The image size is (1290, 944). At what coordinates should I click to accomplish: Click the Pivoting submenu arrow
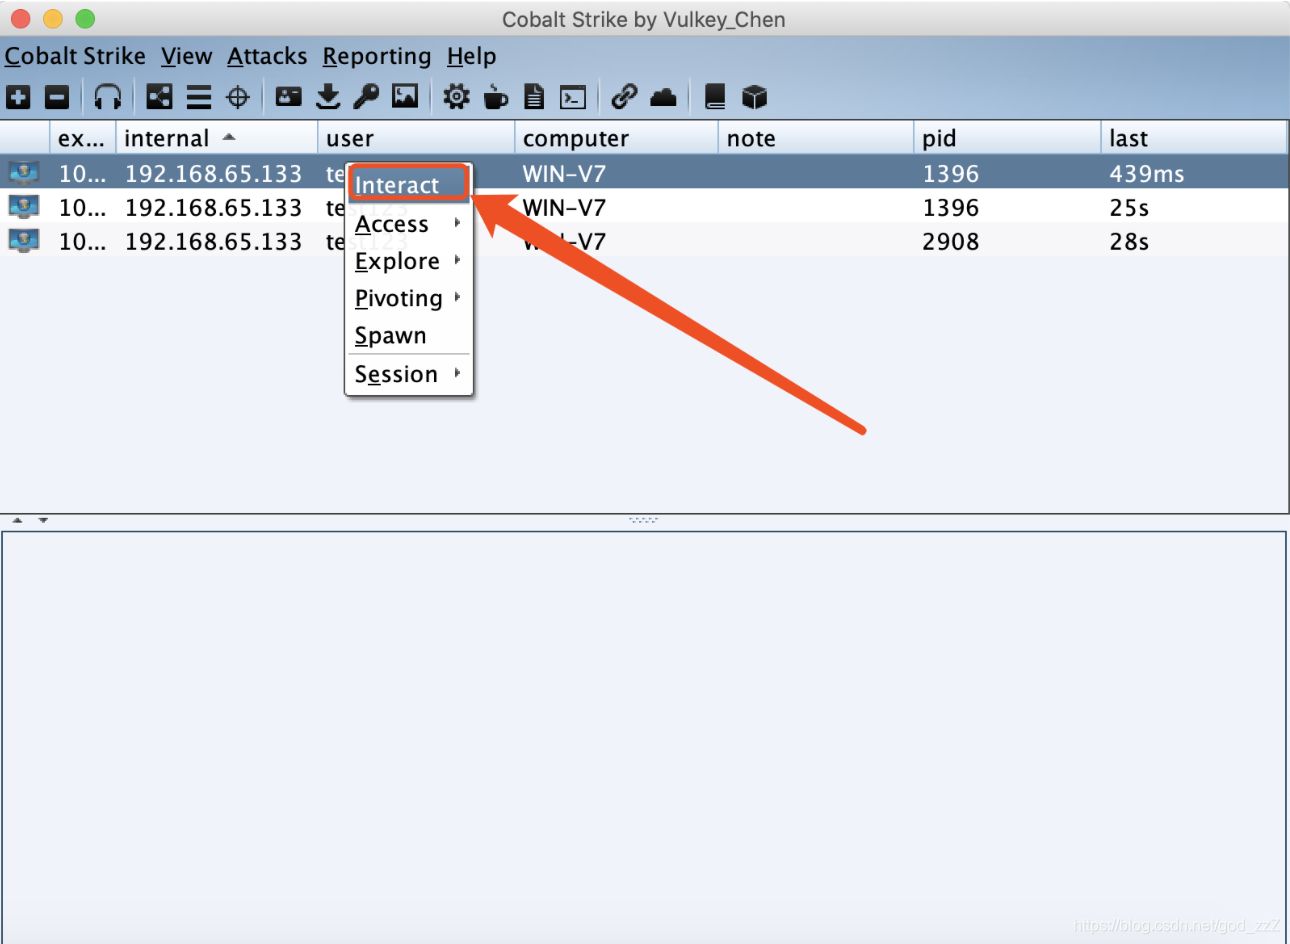click(x=457, y=297)
